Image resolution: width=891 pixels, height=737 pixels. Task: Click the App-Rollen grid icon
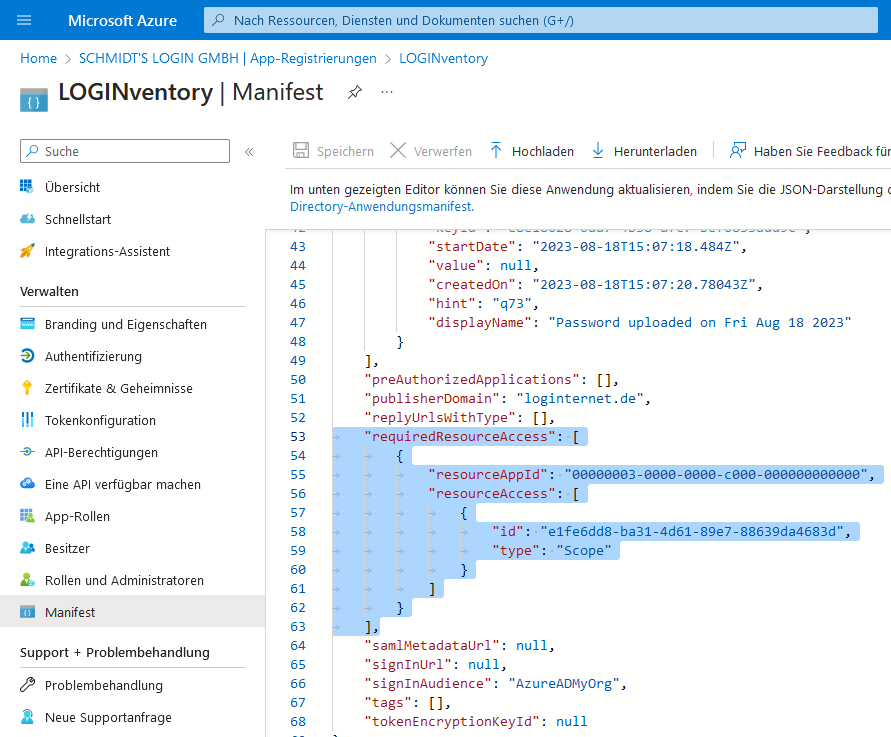point(27,515)
